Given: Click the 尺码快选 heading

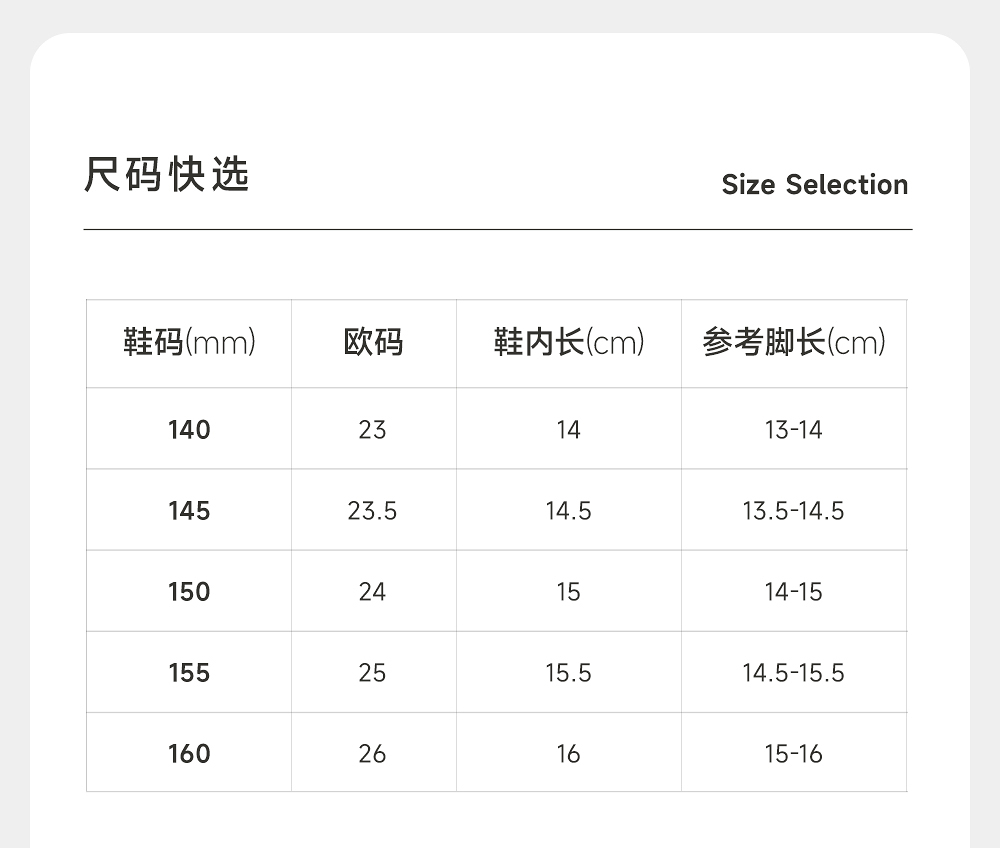Looking at the screenshot, I should point(166,175).
